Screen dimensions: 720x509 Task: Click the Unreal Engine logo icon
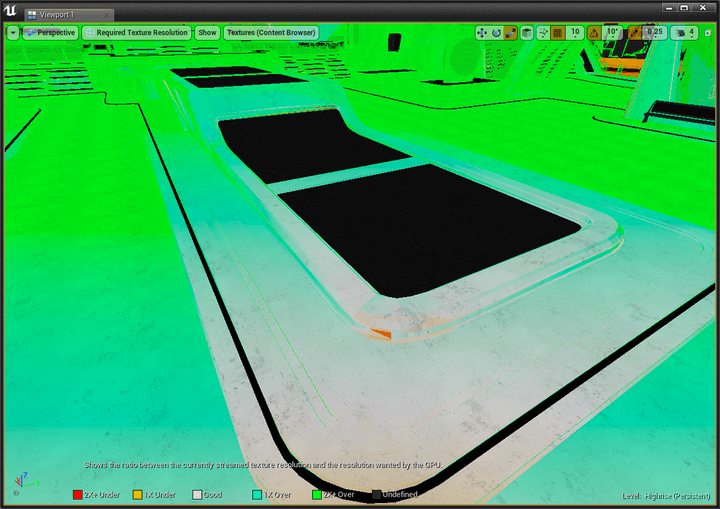[10, 10]
